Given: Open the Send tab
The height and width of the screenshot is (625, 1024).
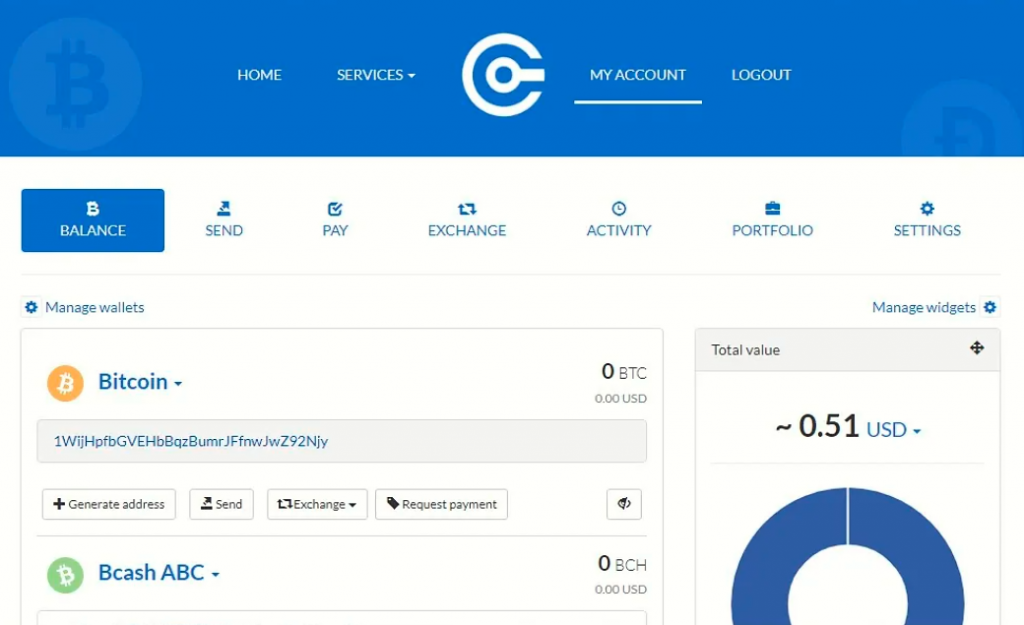Looking at the screenshot, I should tap(224, 220).
